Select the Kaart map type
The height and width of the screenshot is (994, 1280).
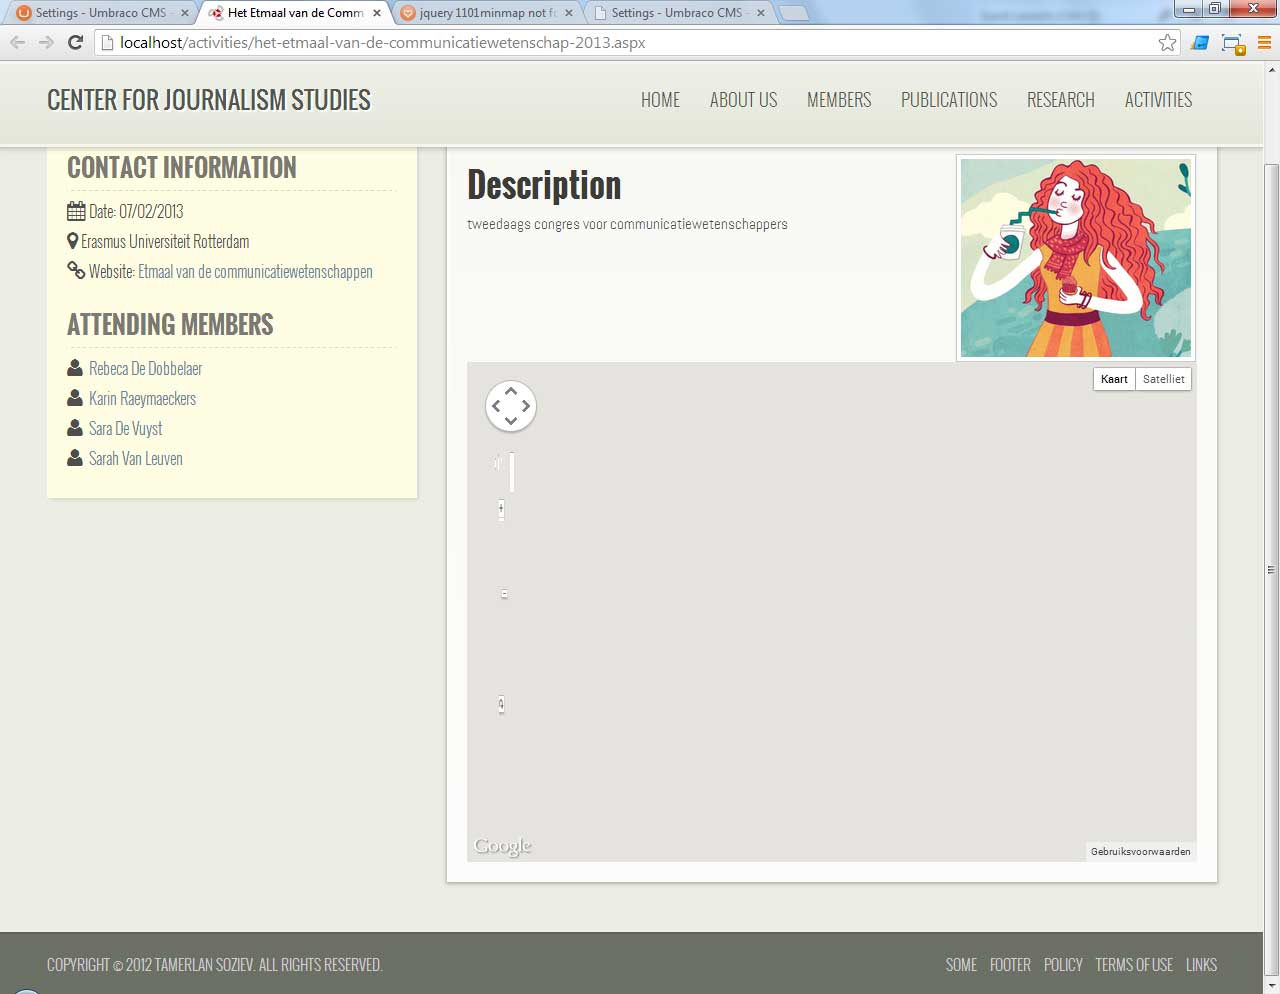1114,379
